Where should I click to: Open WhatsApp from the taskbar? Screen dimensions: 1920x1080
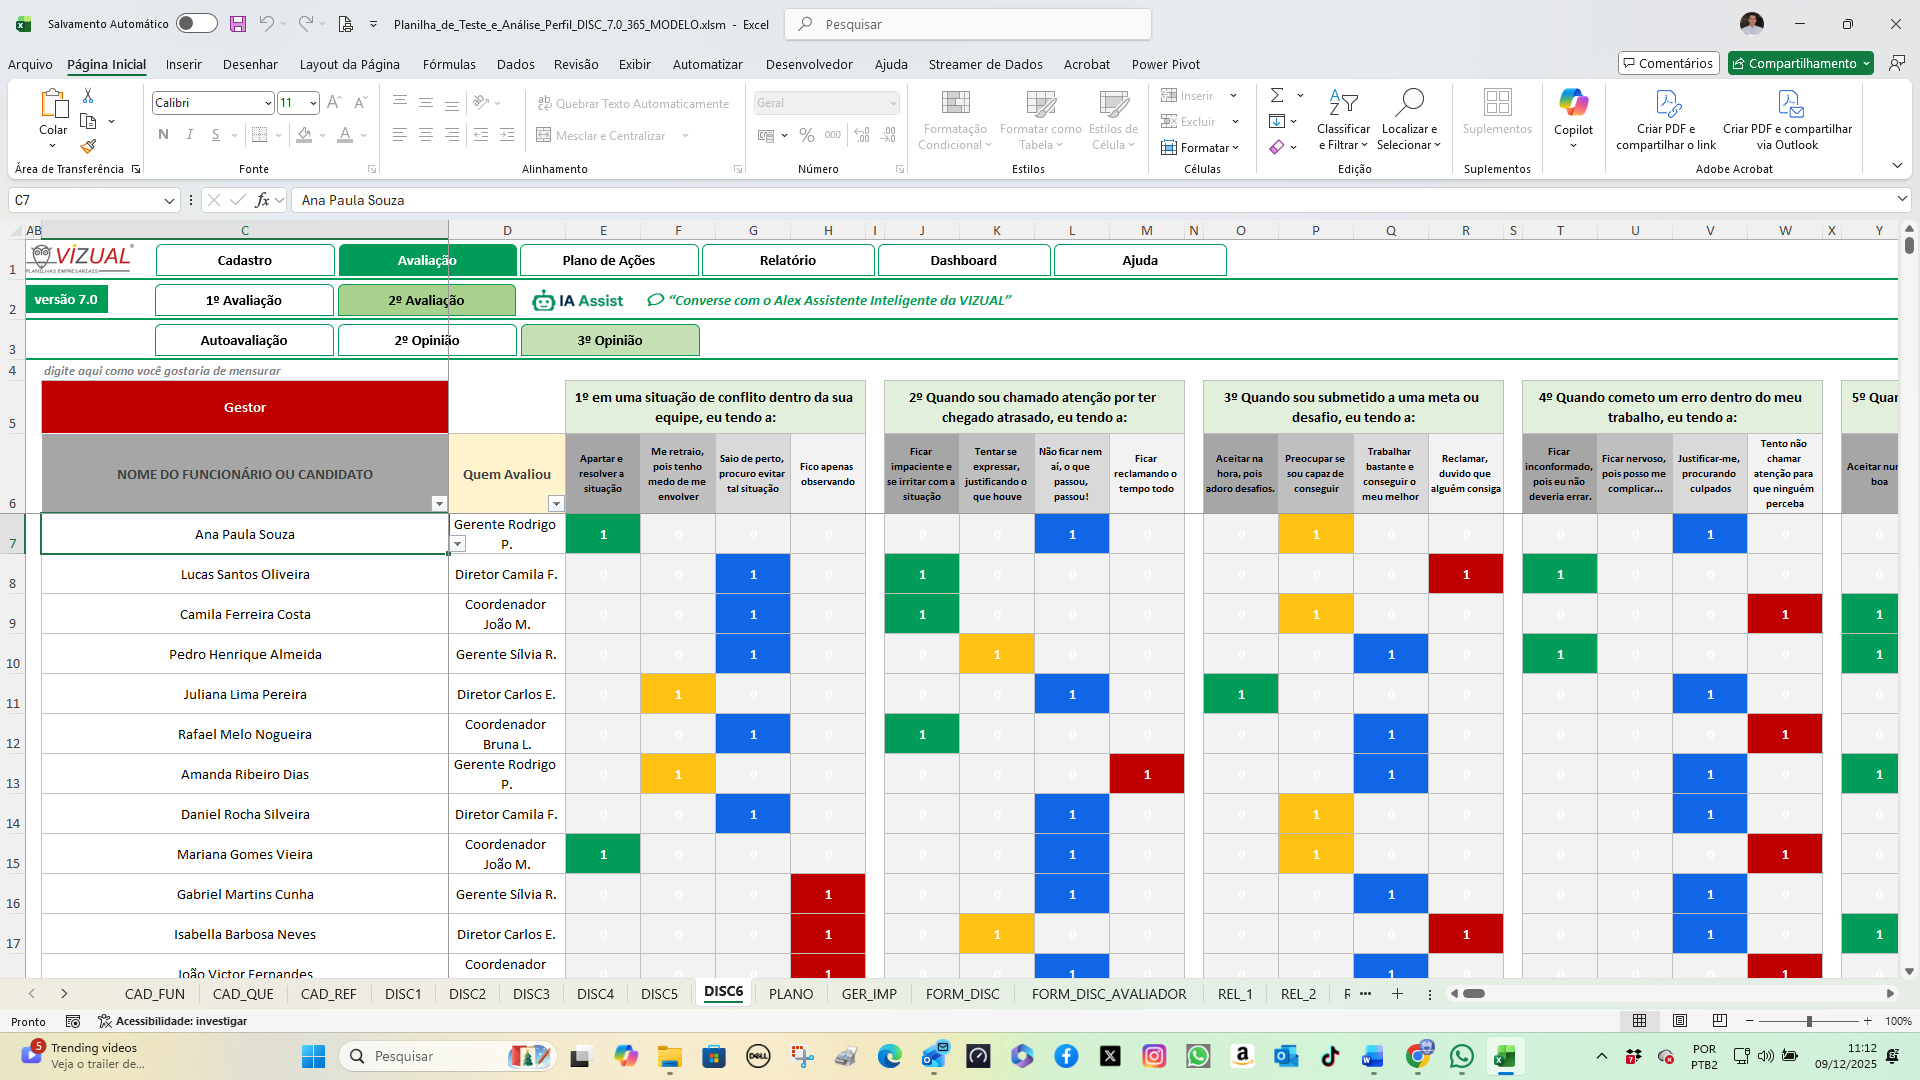click(x=1463, y=1056)
